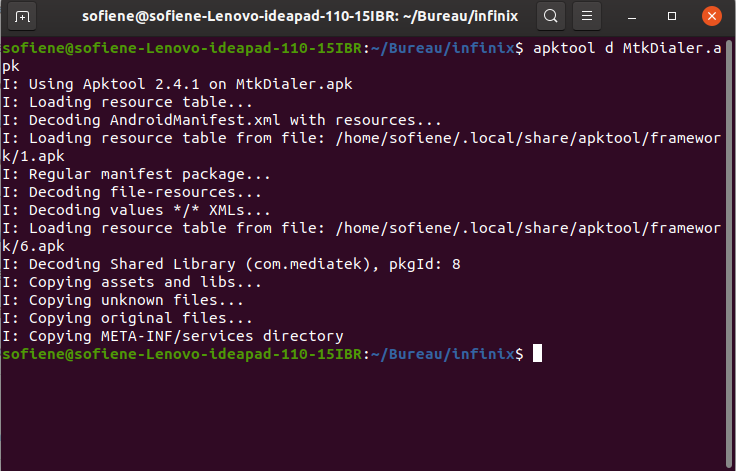Open a new terminal tab
736x471 pixels.
(22, 16)
